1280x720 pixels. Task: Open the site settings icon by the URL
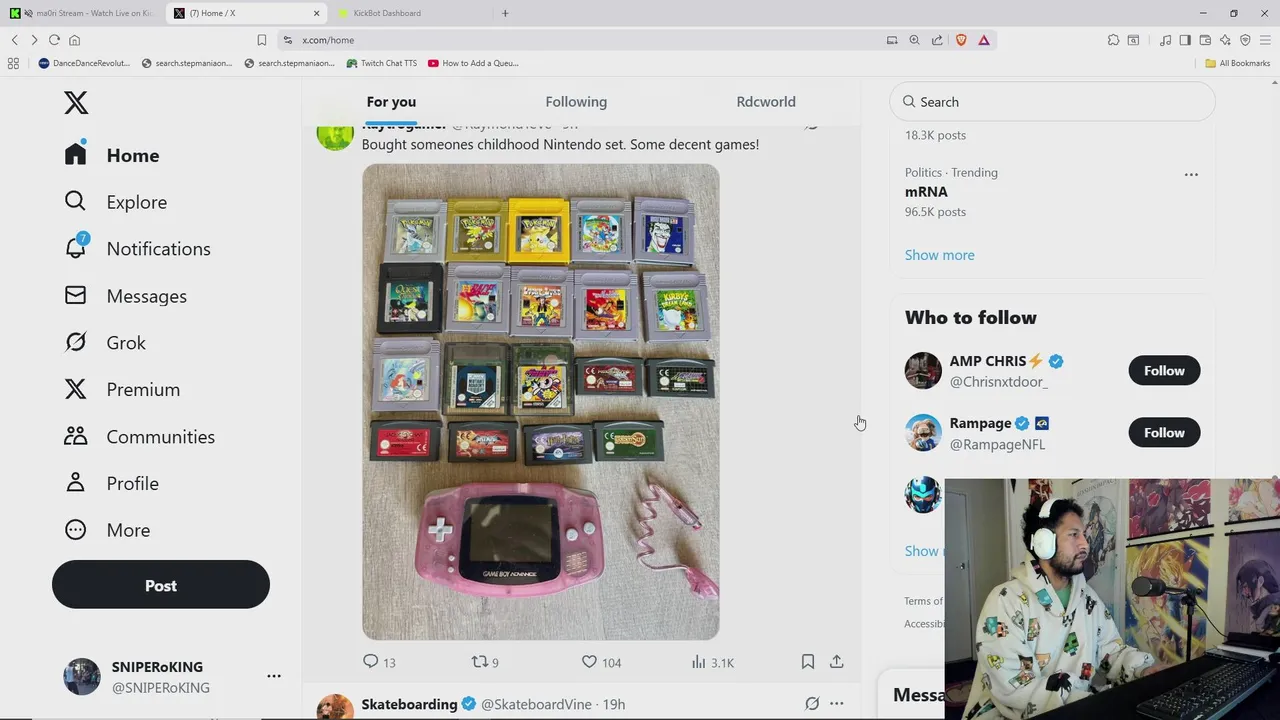click(x=288, y=40)
